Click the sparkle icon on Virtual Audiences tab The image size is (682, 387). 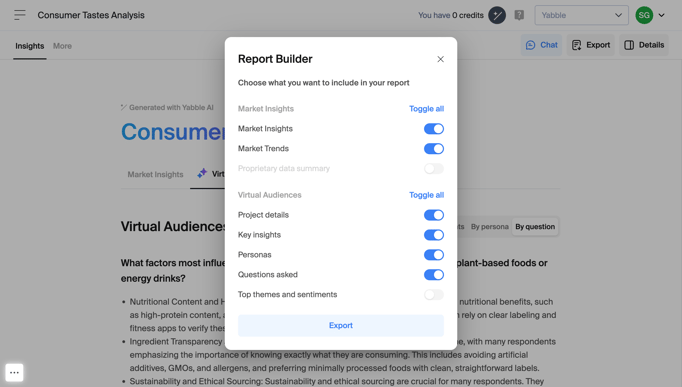202,173
